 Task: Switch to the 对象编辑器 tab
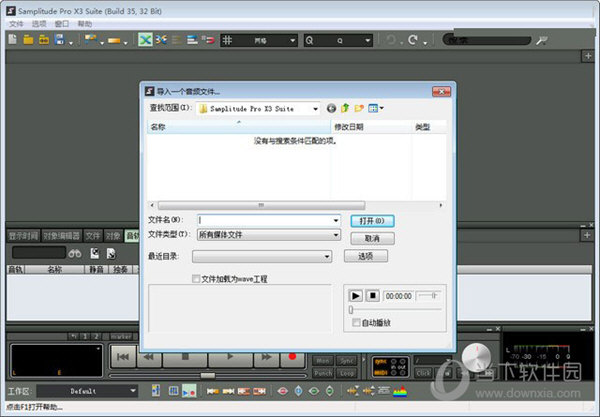coord(60,236)
